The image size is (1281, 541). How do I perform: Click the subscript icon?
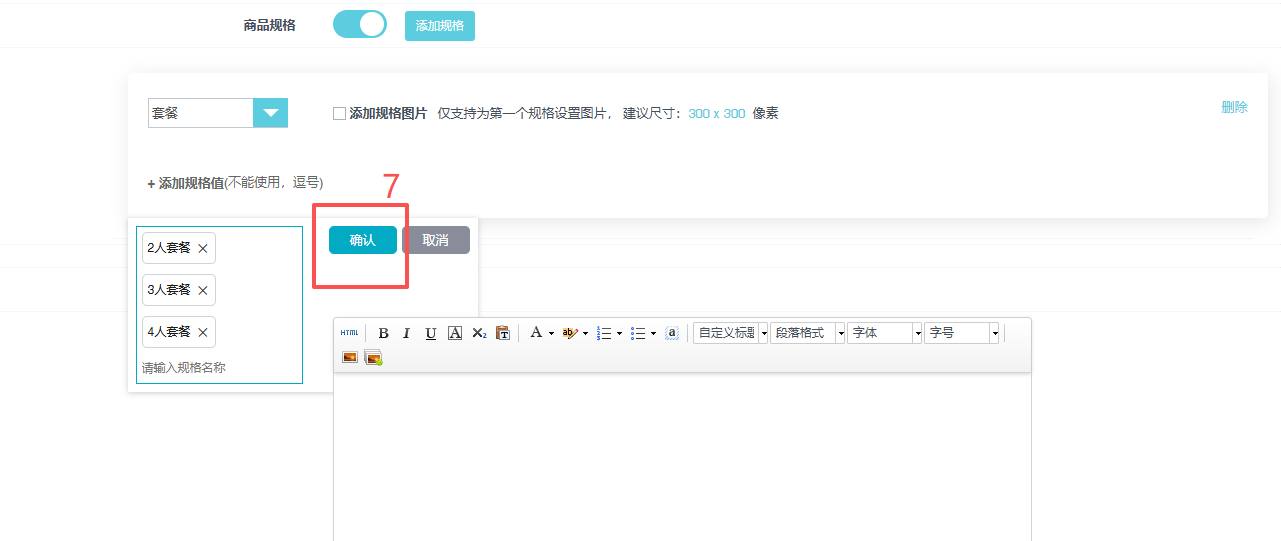click(x=479, y=333)
